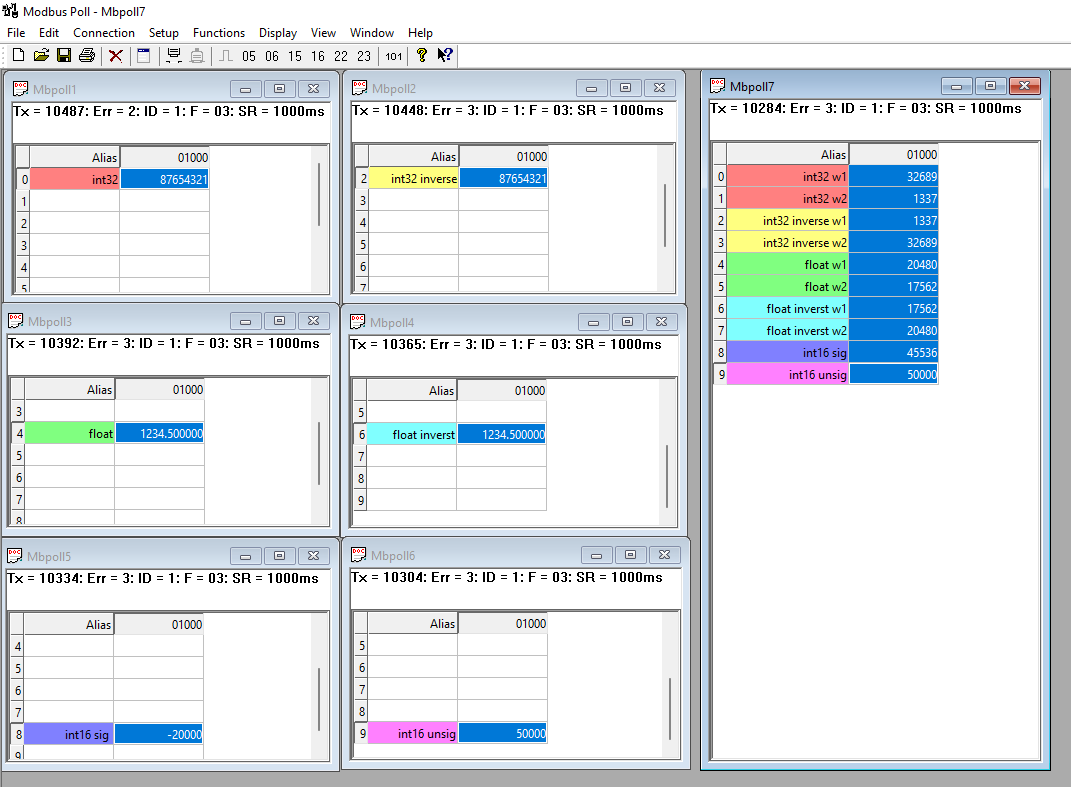Image resolution: width=1071 pixels, height=787 pixels.
Task: Click the Write Single Register 06 toolbar button
Action: (271, 55)
